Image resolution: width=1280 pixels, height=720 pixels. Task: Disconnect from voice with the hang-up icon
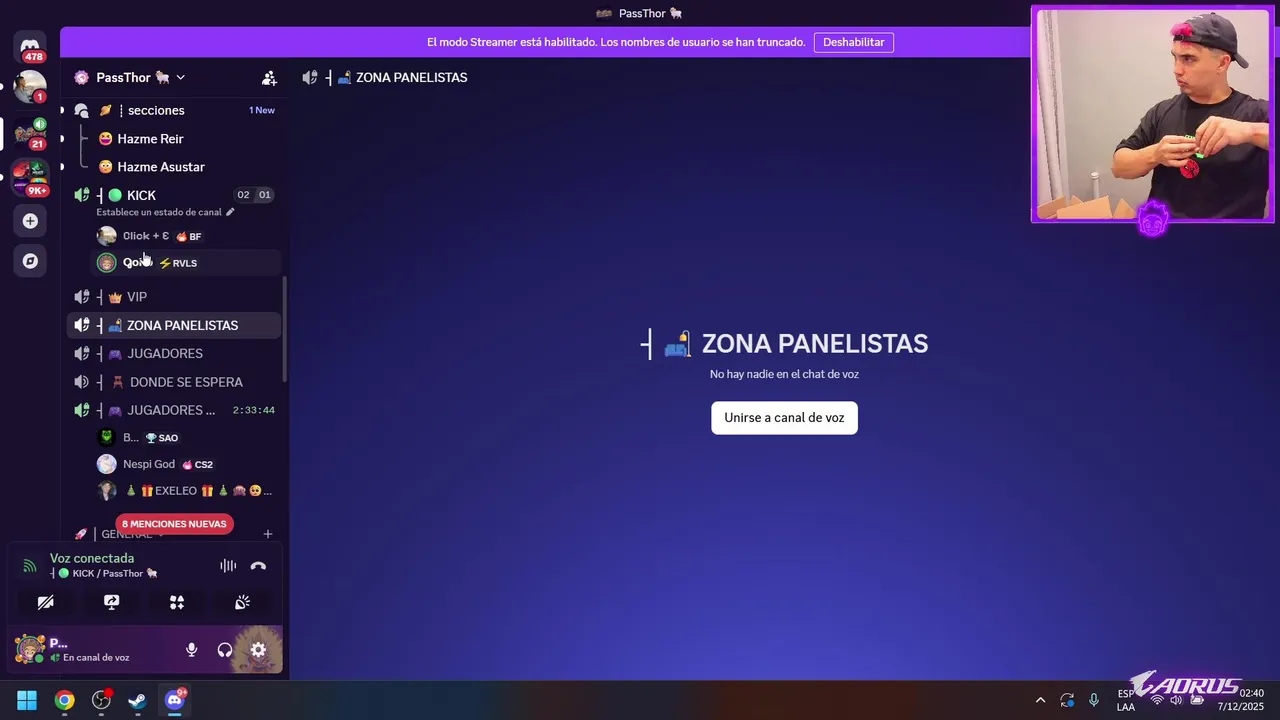(258, 566)
